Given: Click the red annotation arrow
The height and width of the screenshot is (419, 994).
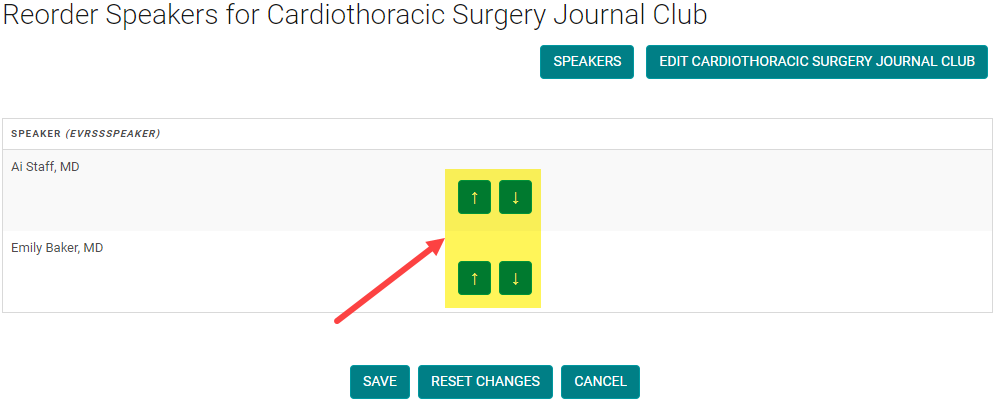Looking at the screenshot, I should (390, 280).
